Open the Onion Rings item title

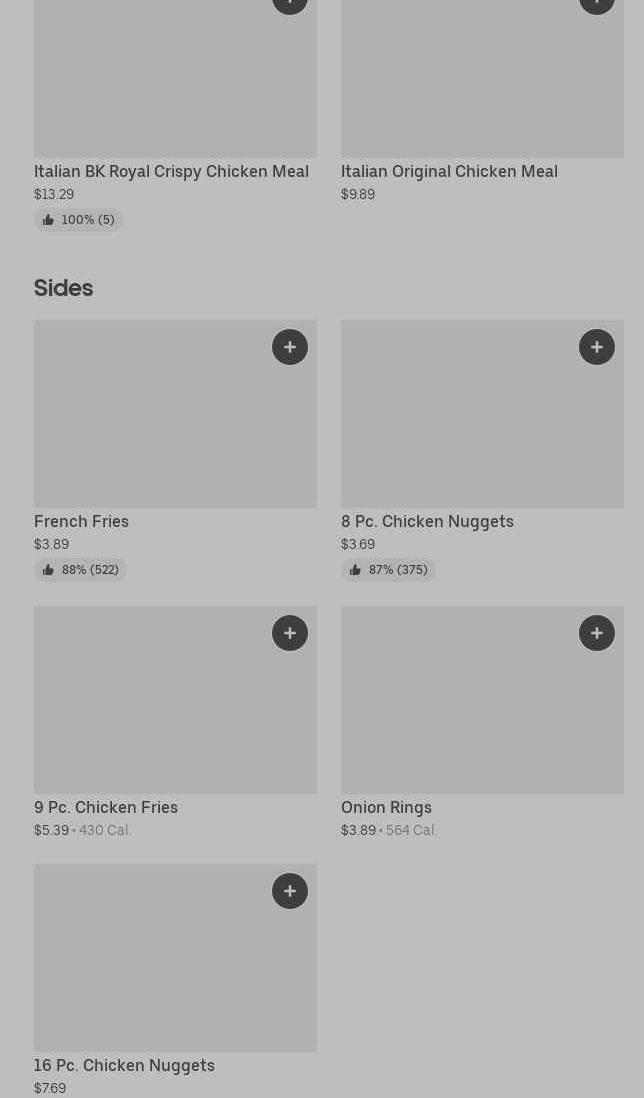tap(386, 808)
